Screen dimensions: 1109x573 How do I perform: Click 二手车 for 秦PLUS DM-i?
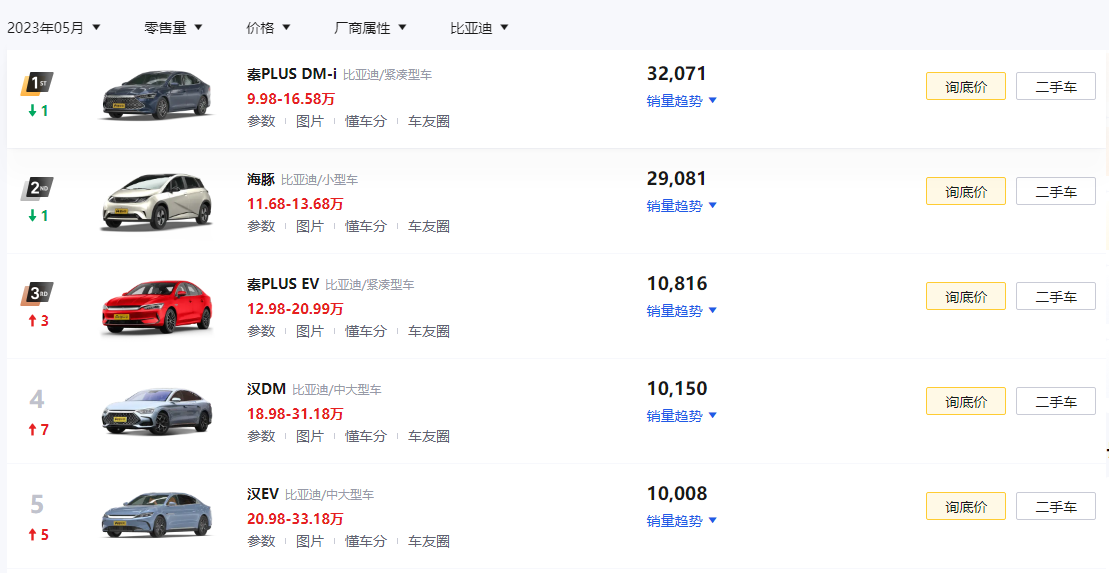point(1056,86)
